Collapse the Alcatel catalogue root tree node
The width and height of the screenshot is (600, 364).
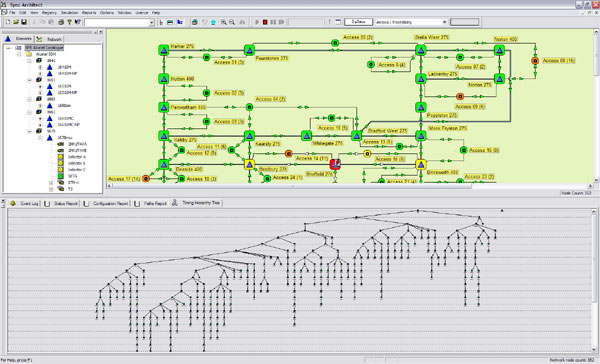point(8,48)
